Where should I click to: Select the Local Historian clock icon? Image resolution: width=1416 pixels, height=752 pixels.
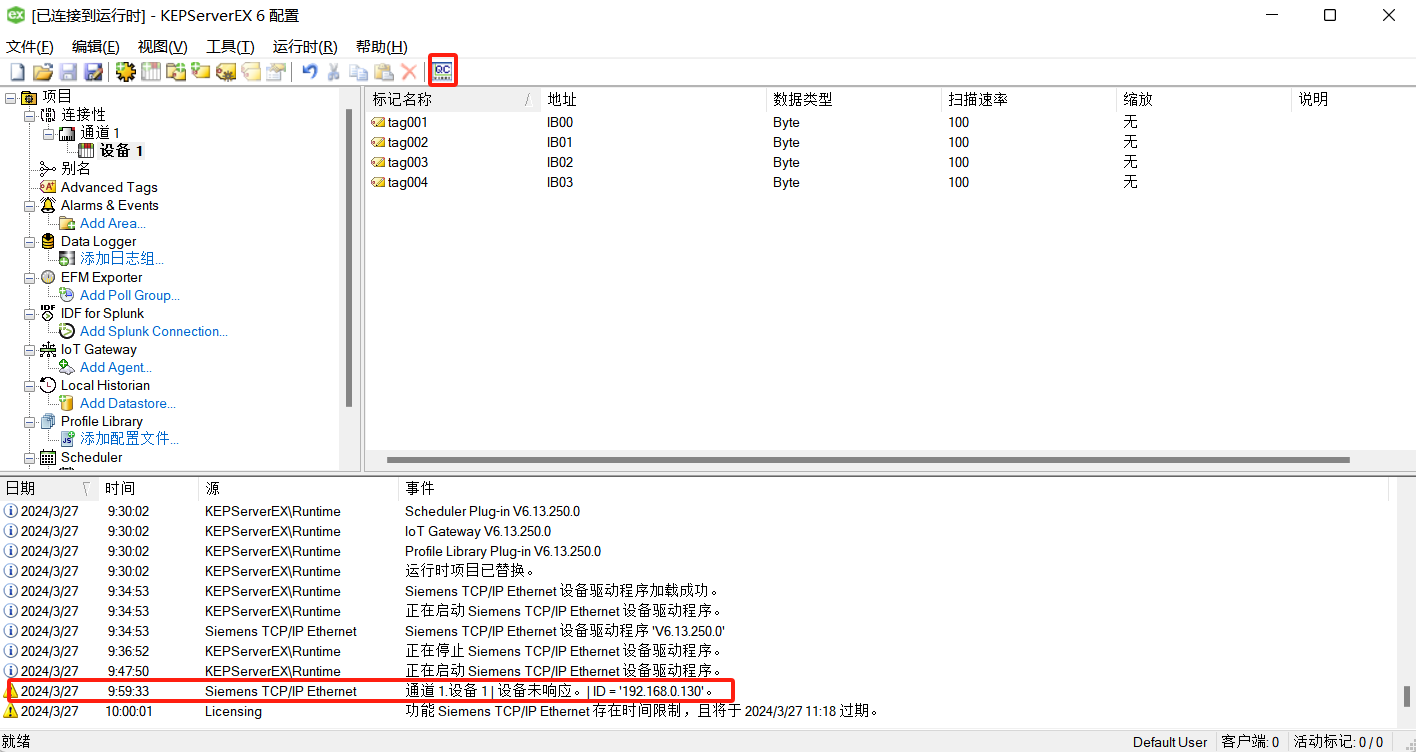click(x=48, y=385)
